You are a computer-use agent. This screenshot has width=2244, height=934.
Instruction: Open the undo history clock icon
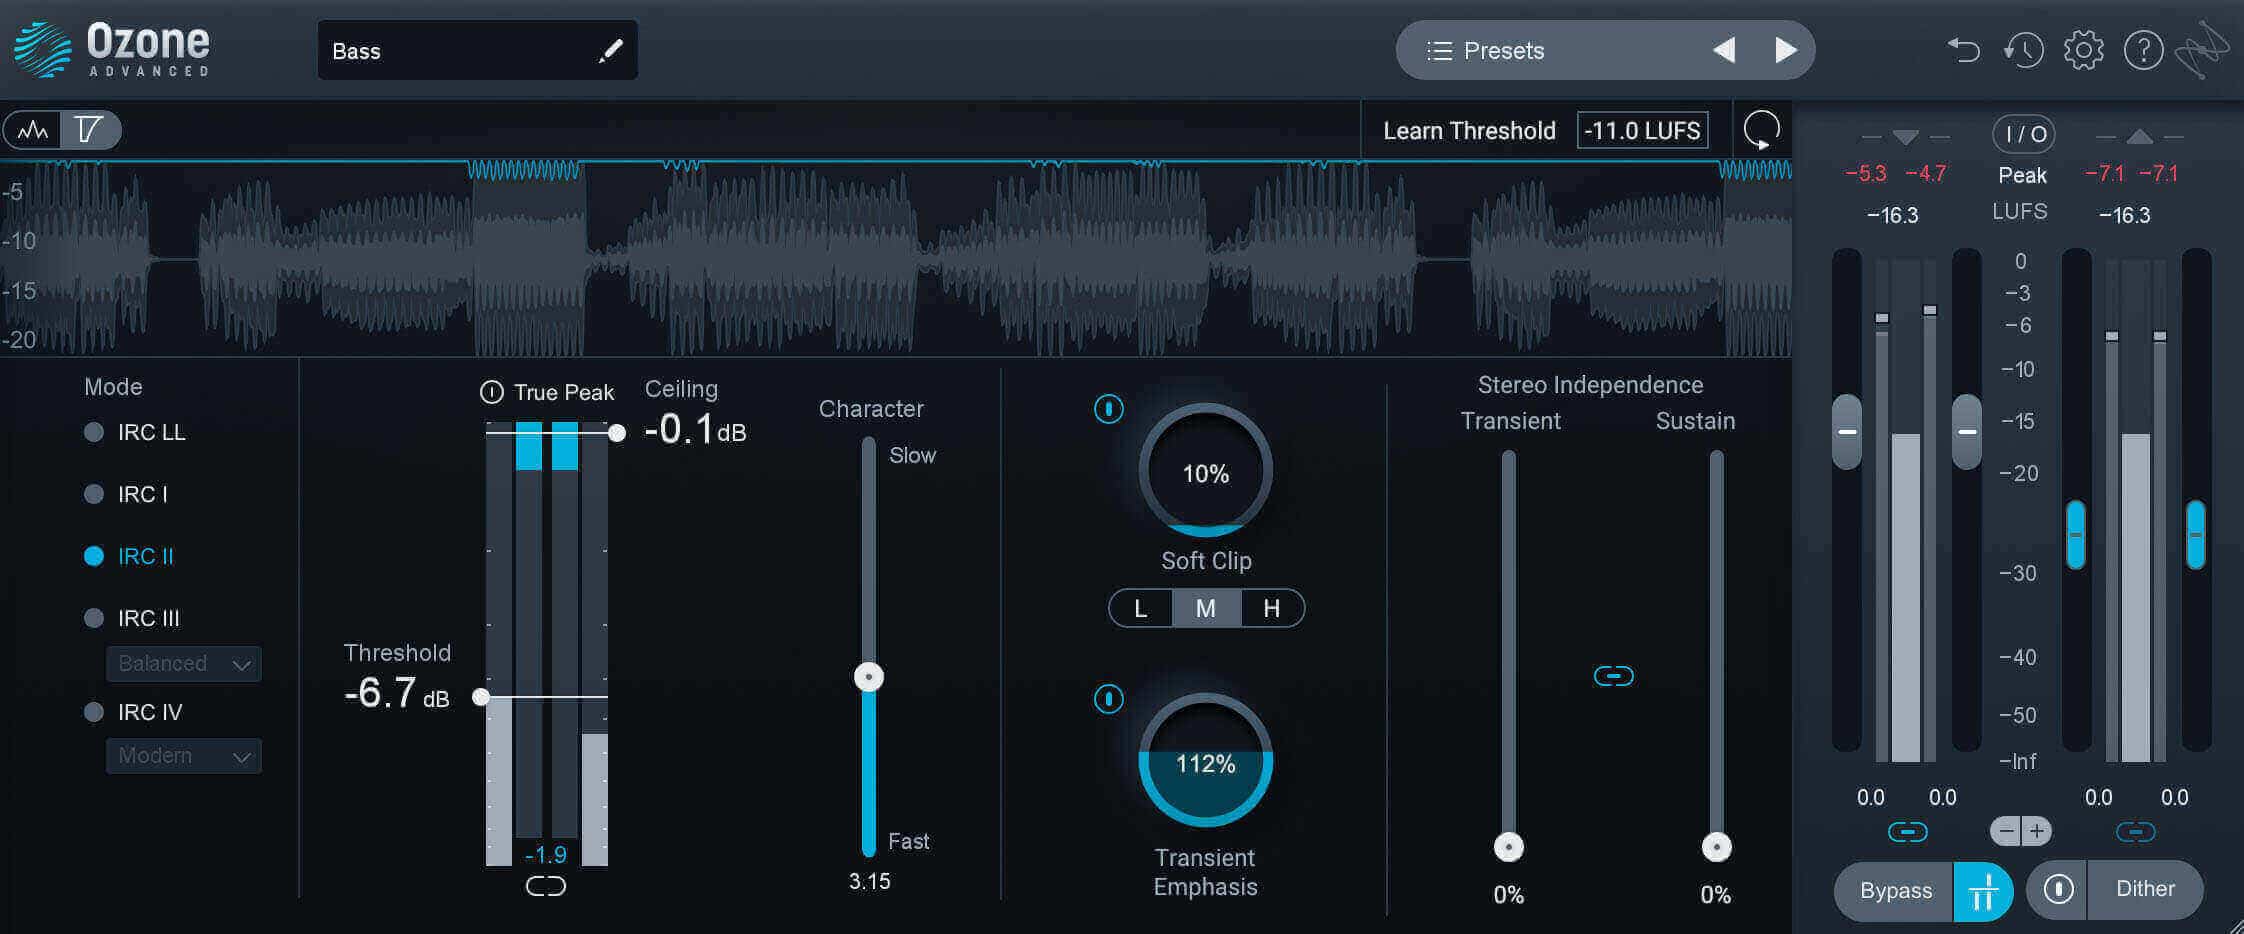[x=2023, y=50]
